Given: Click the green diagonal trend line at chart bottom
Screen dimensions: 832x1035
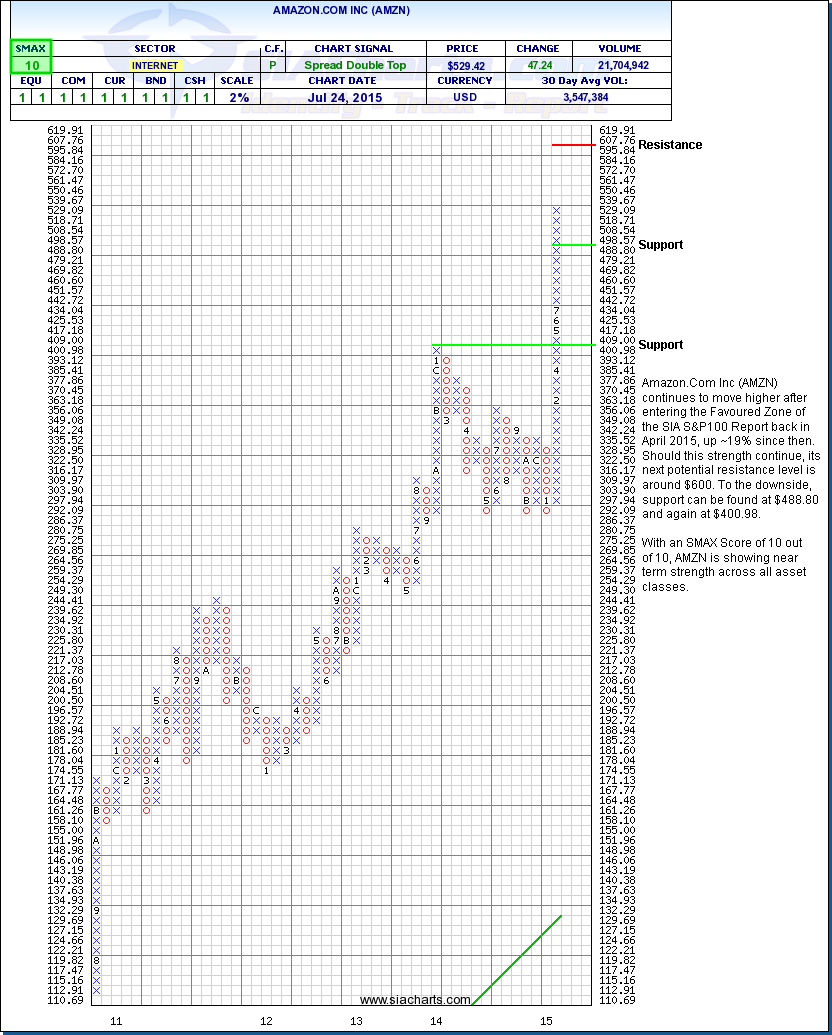Looking at the screenshot, I should click(517, 959).
